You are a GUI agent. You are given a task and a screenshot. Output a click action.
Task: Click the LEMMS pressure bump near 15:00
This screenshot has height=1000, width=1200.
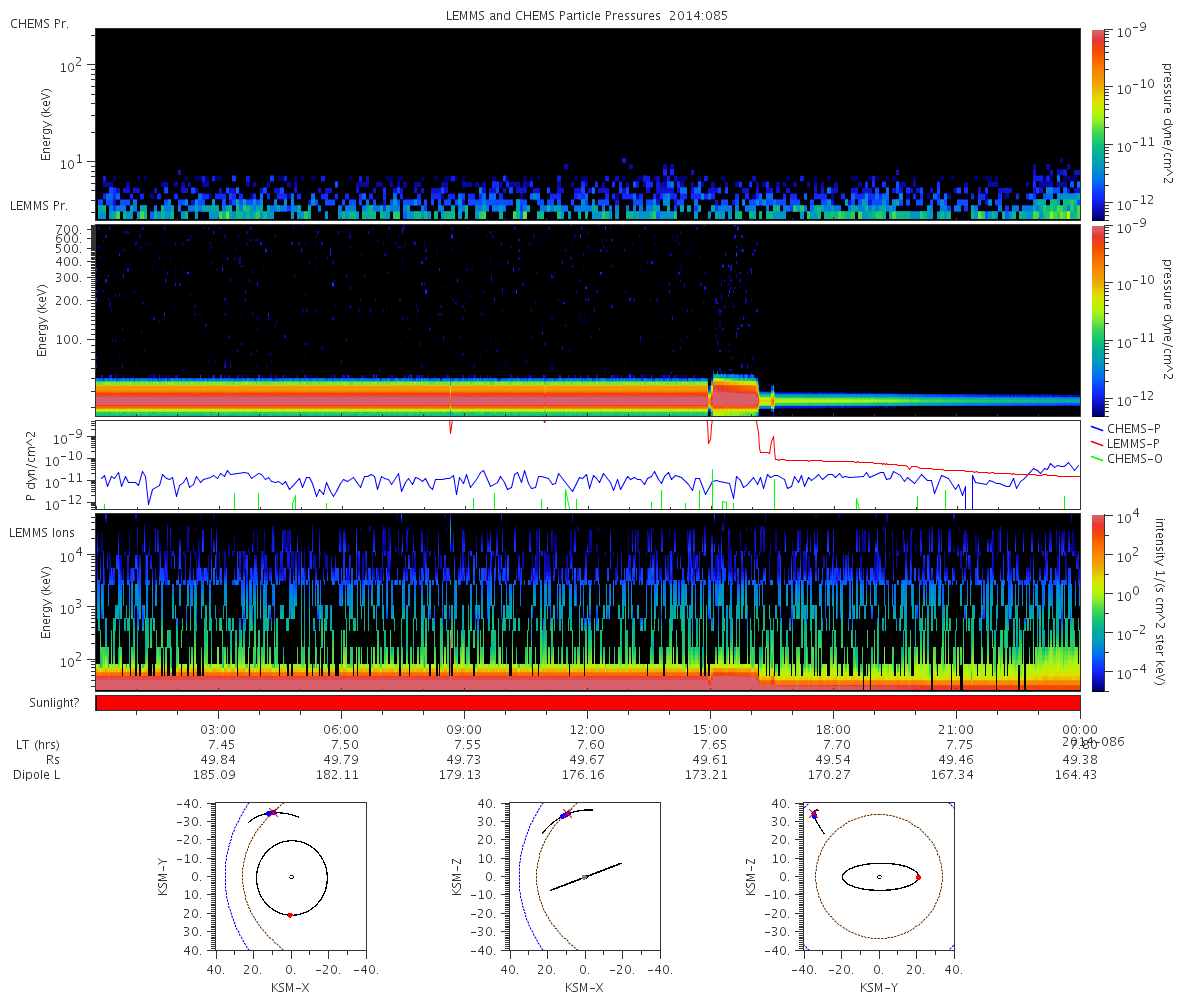(x=733, y=394)
